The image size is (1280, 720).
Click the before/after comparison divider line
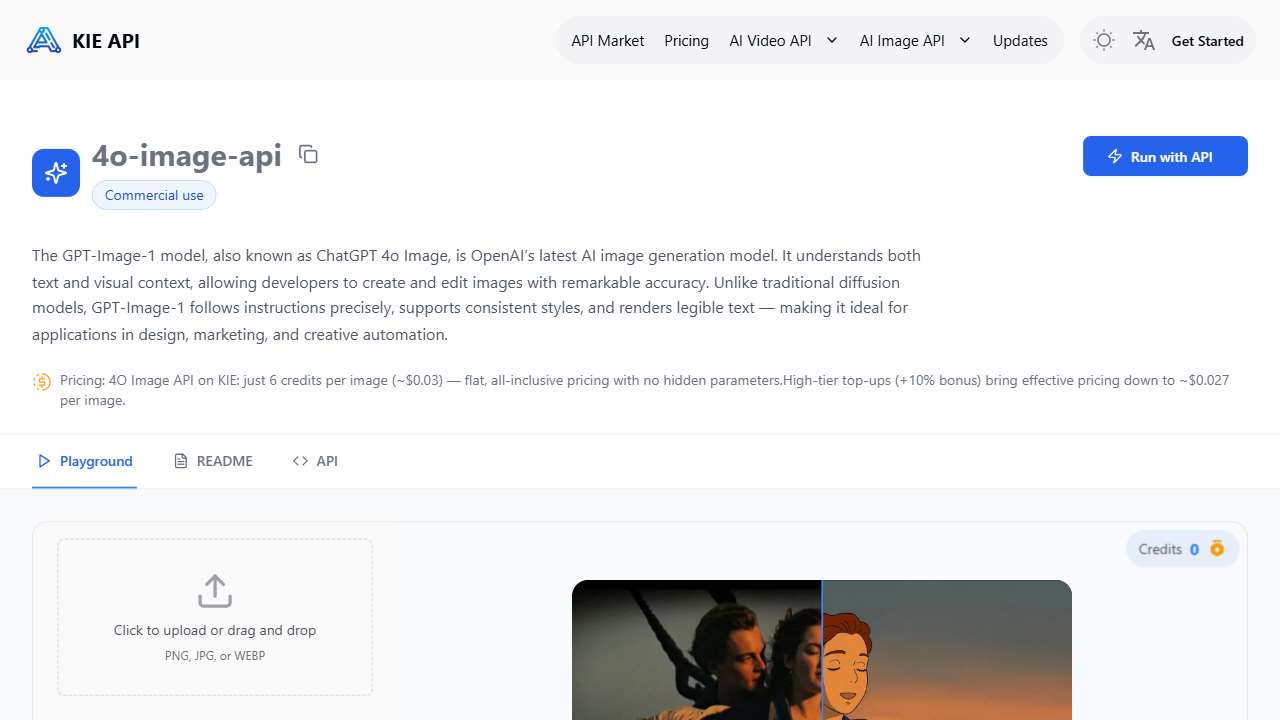(x=822, y=650)
